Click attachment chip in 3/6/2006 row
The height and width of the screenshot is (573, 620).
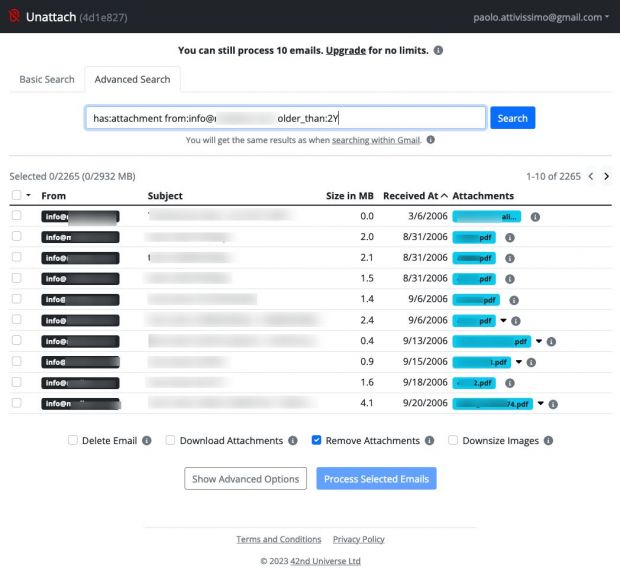click(x=487, y=217)
